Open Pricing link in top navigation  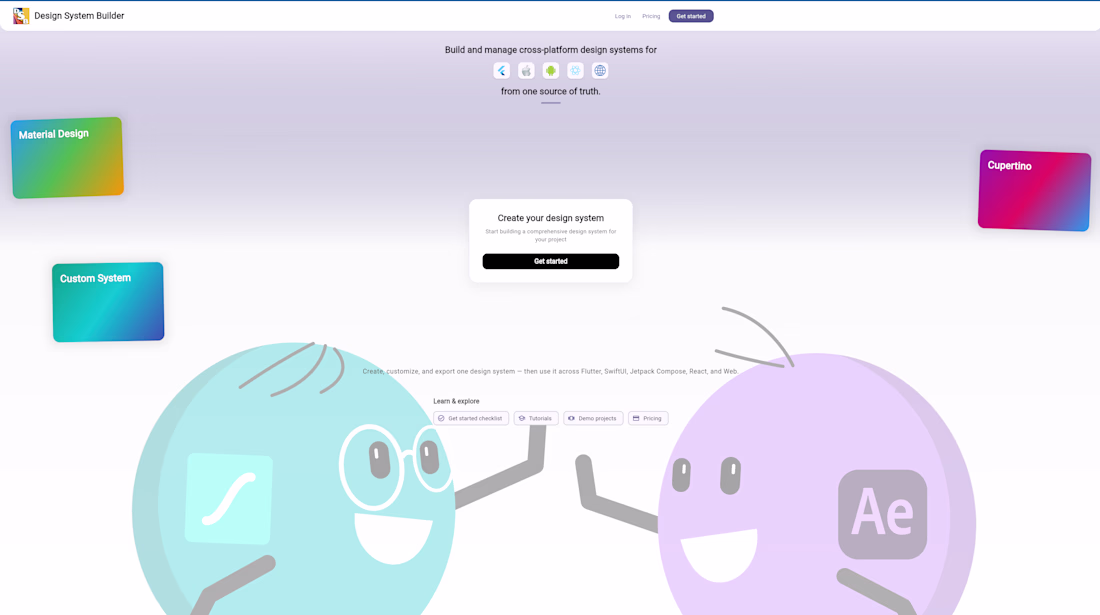(x=651, y=16)
